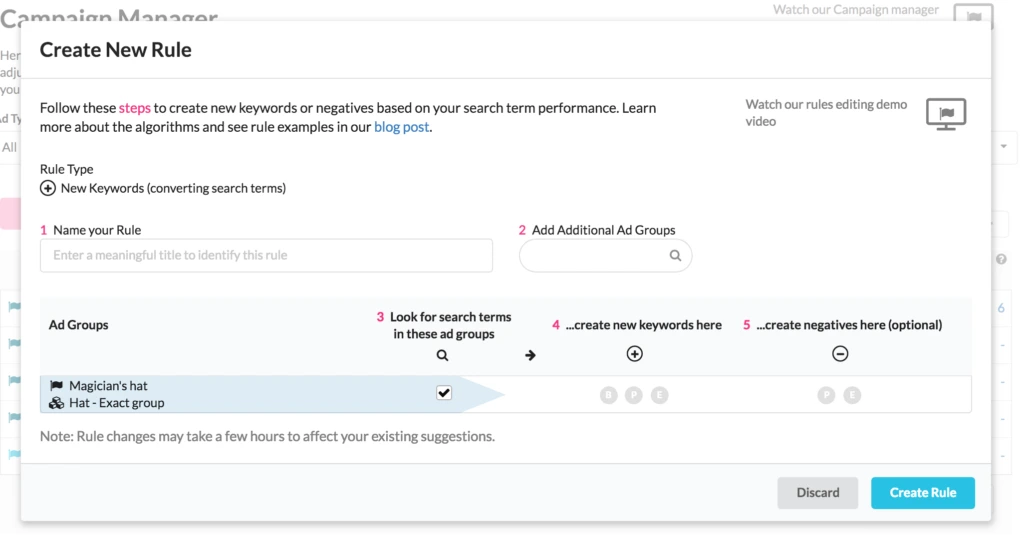Click the Name your Rule text field
Viewport: 1024px width, 545px height.
(266, 256)
